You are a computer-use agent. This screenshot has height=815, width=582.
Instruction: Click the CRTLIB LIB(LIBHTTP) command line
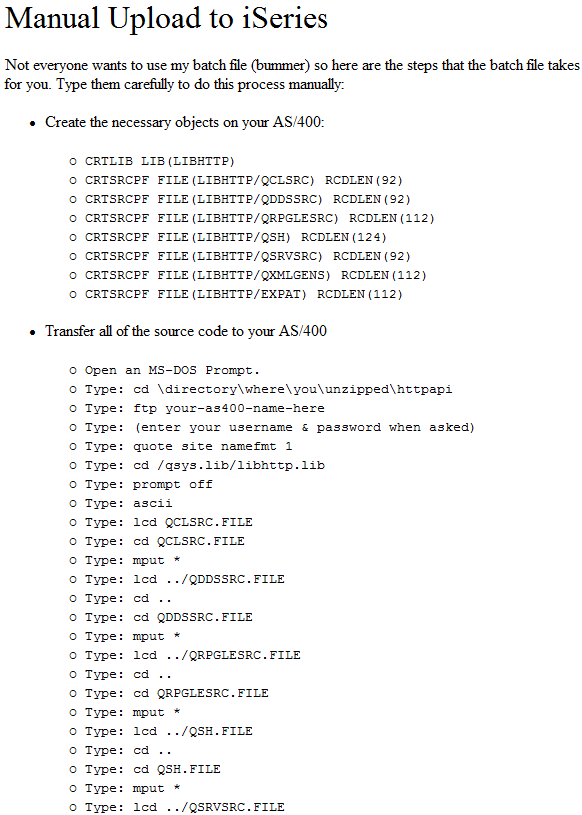tap(160, 161)
